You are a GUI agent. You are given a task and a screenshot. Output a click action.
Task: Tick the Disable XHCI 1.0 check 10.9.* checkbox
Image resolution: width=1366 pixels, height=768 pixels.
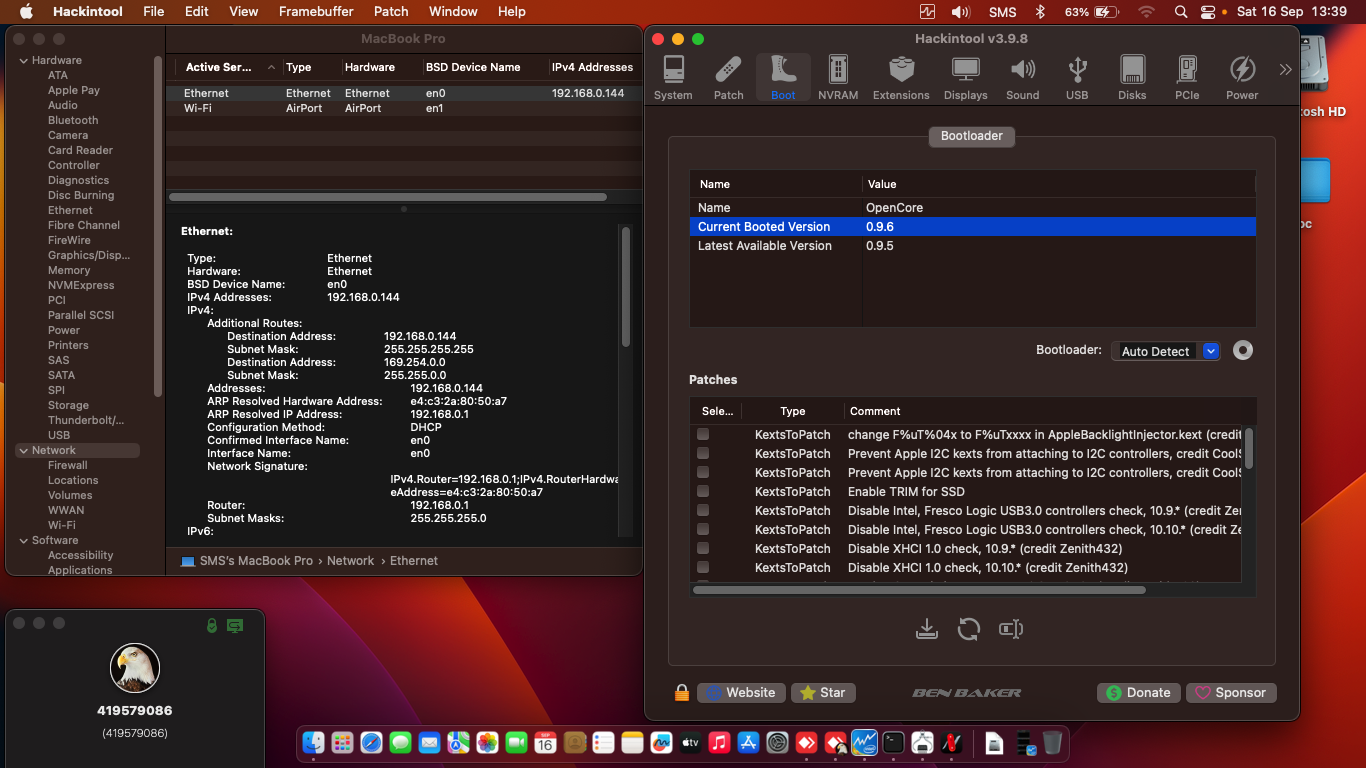(x=703, y=548)
